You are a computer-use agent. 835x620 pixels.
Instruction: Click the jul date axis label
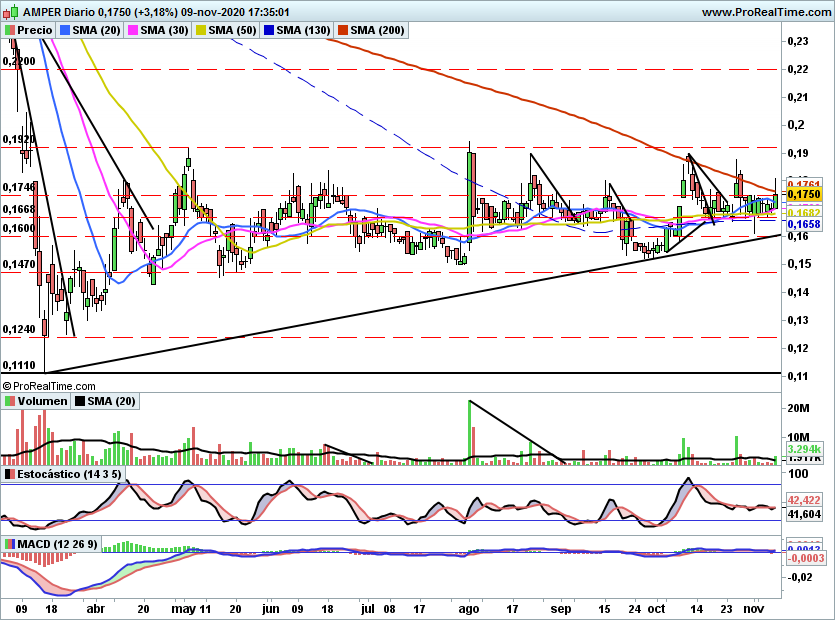click(367, 609)
